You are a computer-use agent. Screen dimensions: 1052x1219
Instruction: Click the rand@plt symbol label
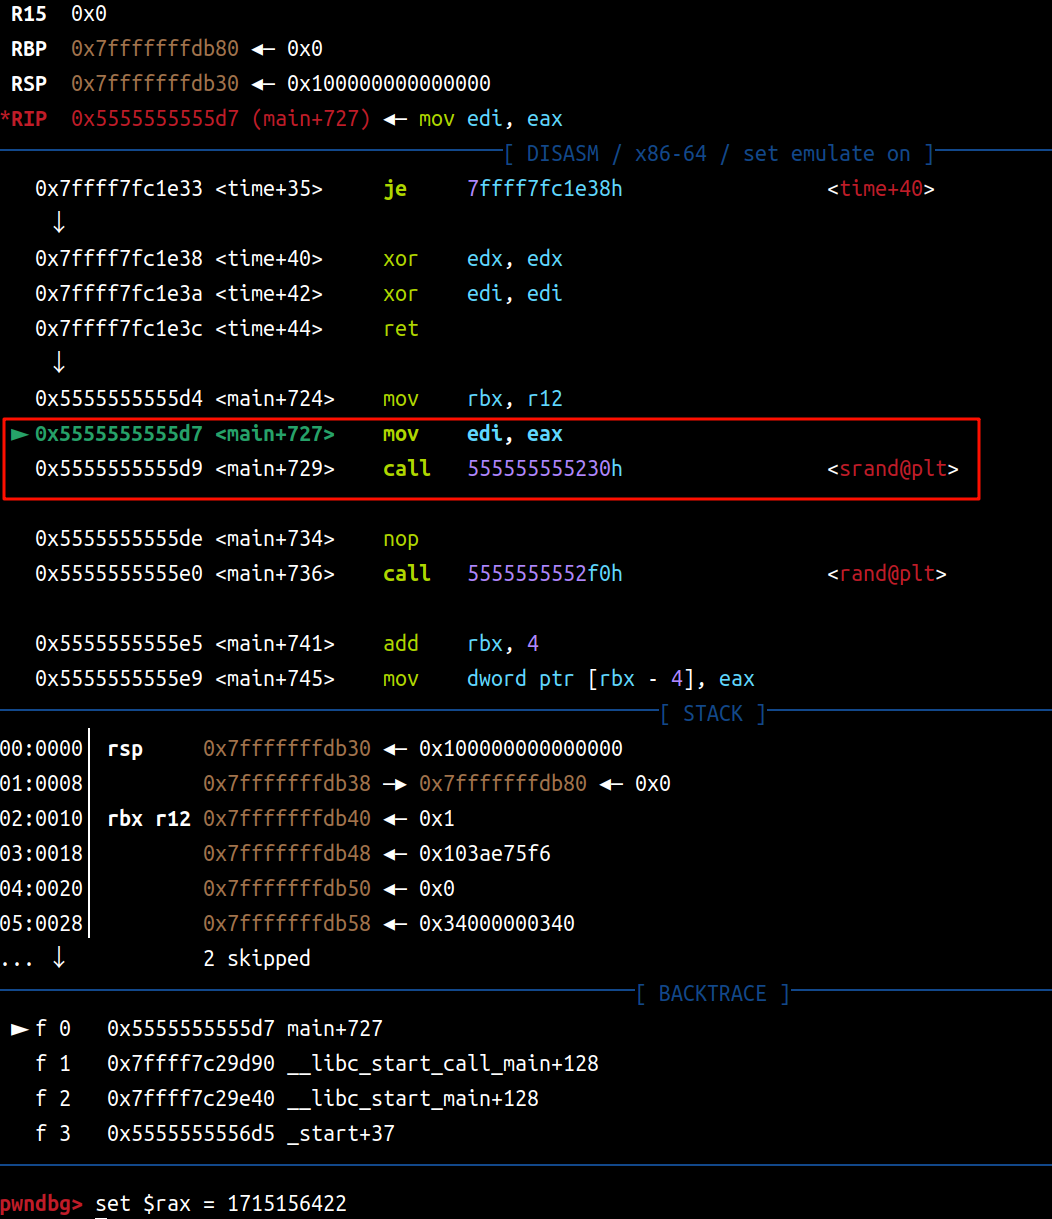[886, 574]
